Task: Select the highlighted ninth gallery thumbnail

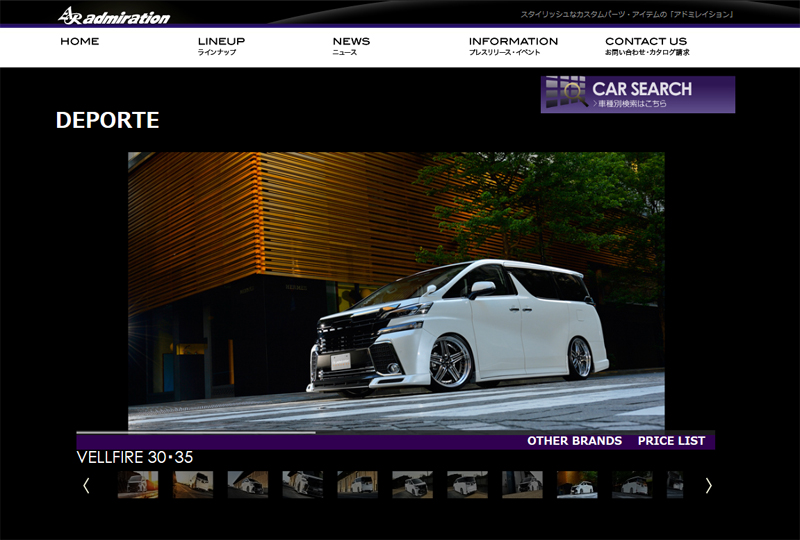Action: (577, 485)
